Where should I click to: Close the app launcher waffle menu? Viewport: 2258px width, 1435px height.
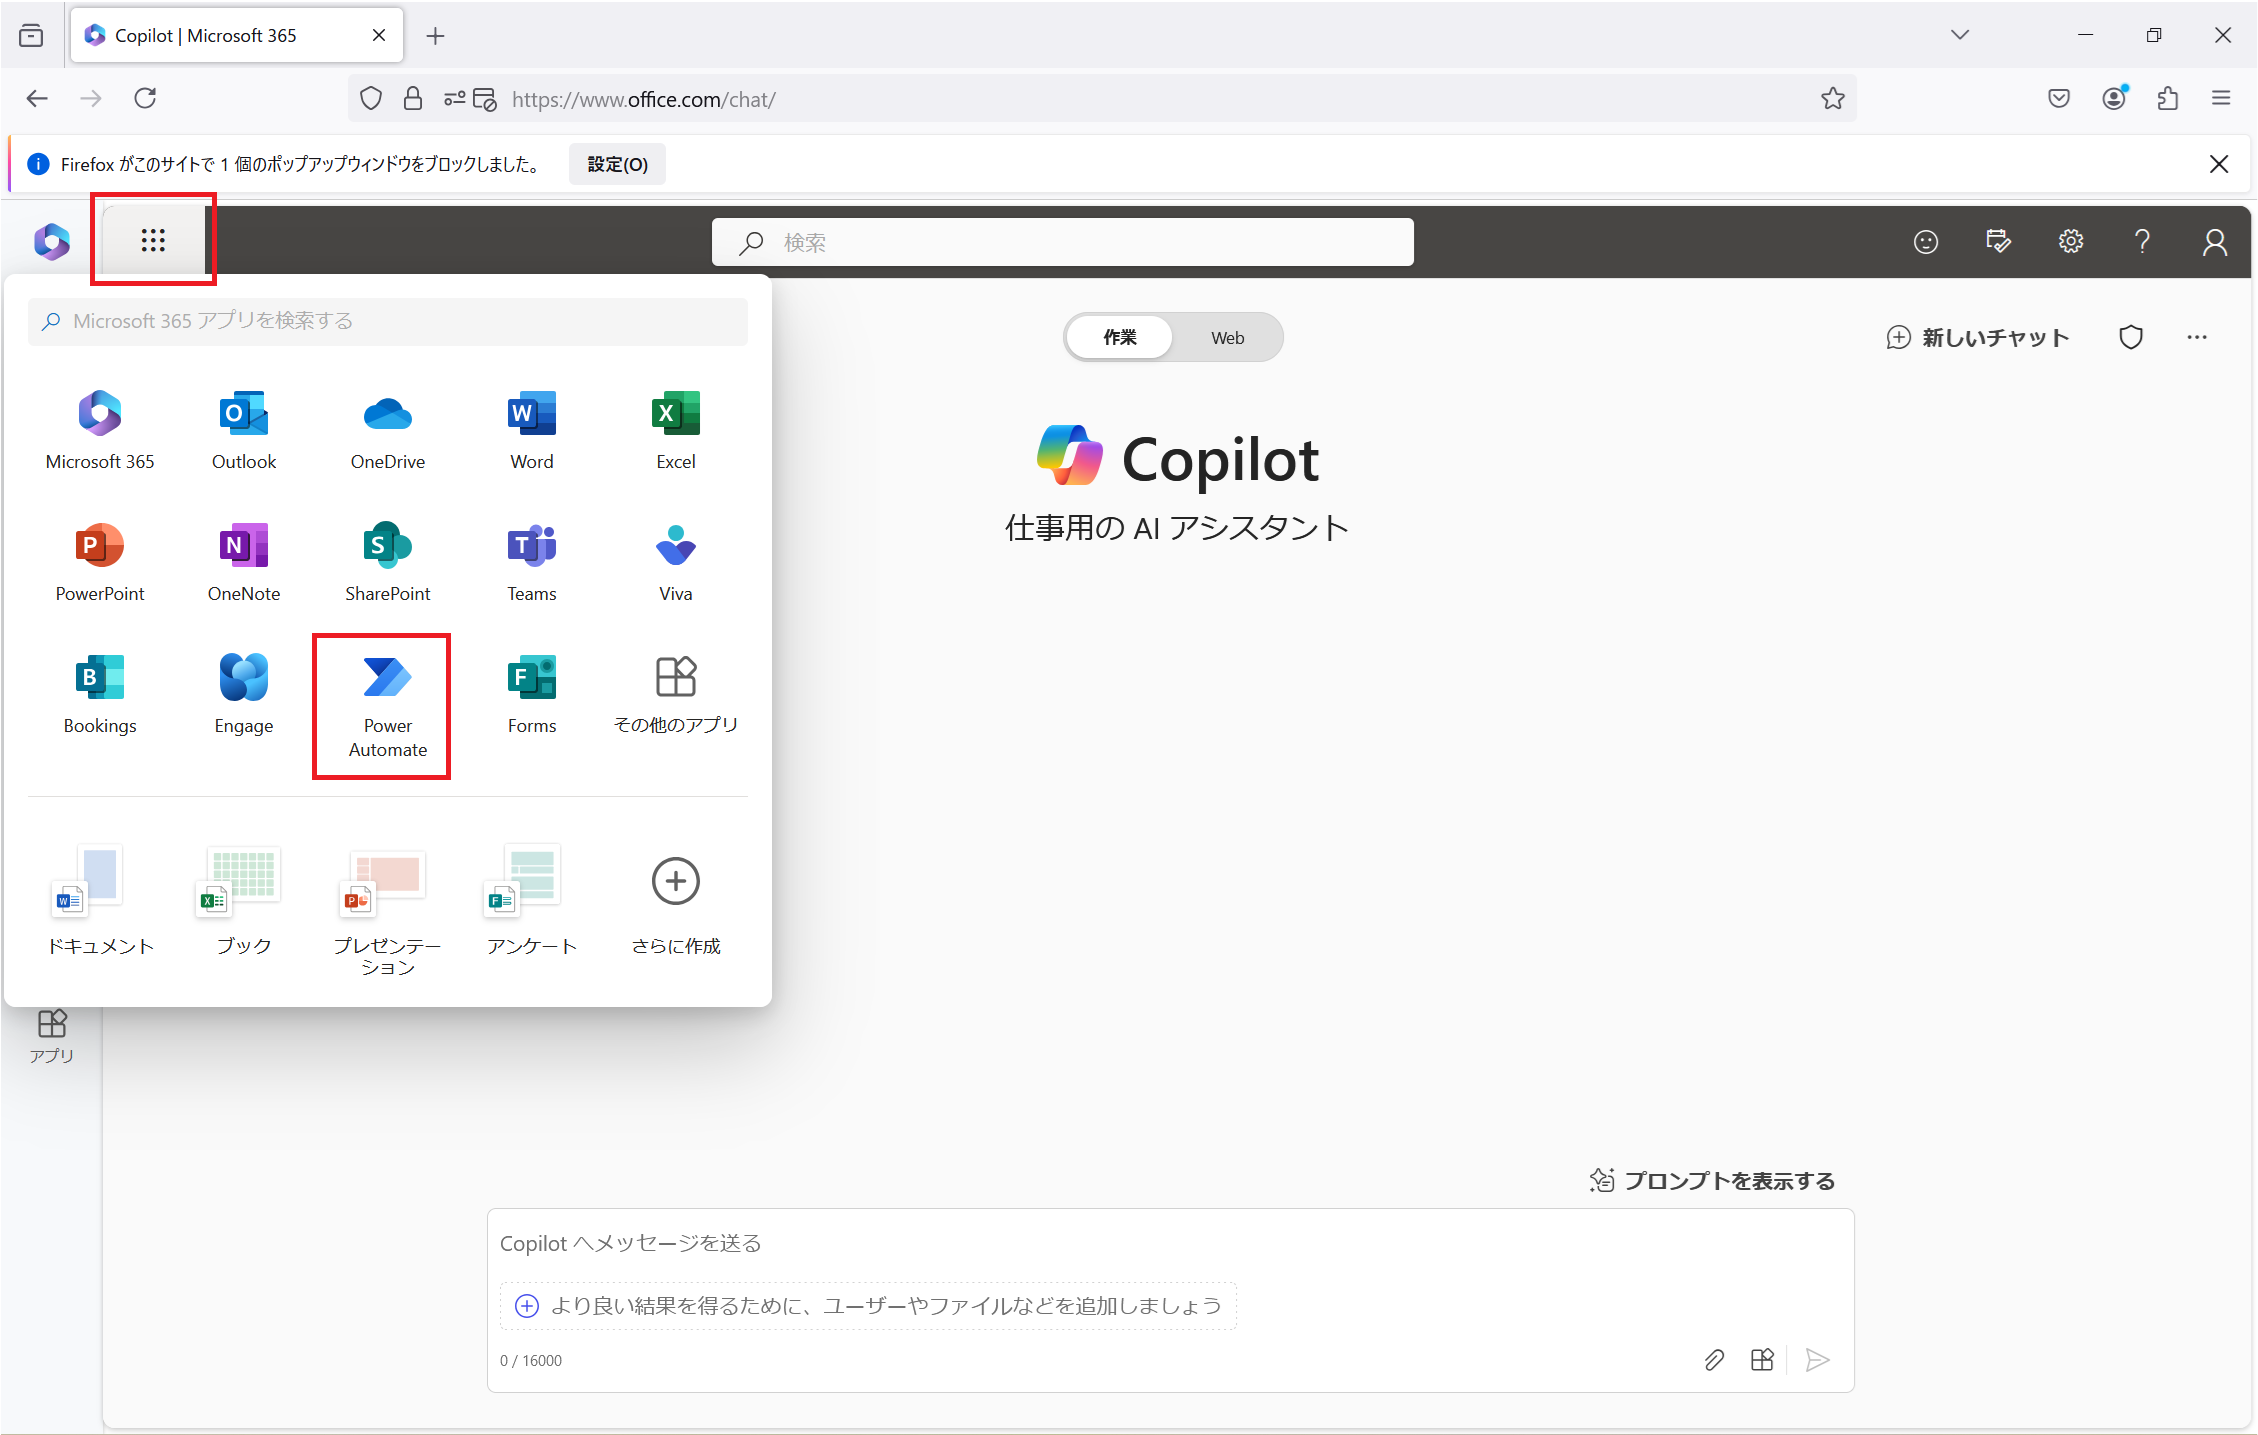(153, 240)
